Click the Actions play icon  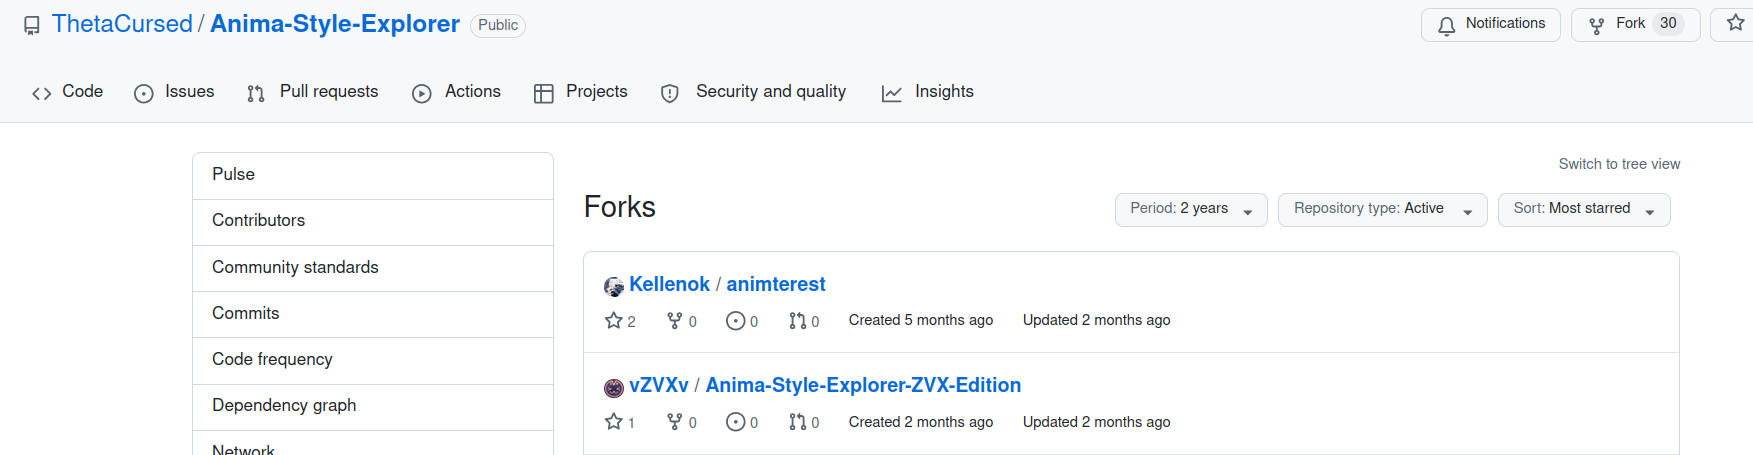(422, 93)
